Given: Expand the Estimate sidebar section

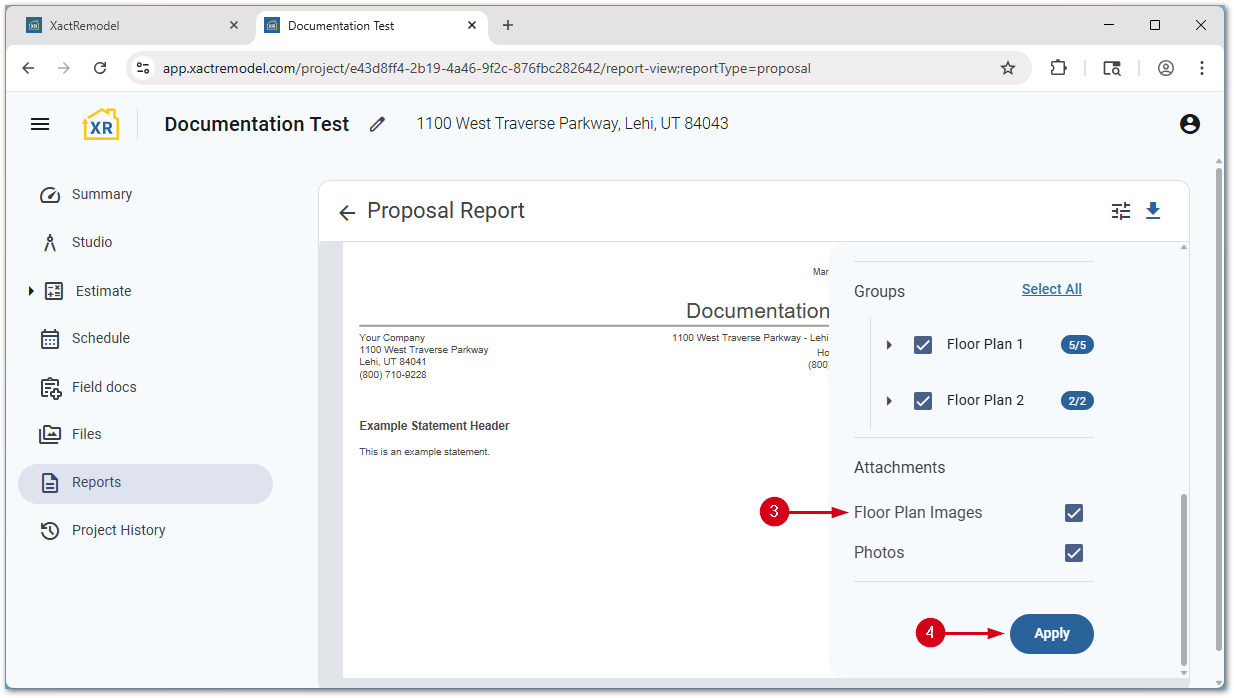Looking at the screenshot, I should [31, 291].
